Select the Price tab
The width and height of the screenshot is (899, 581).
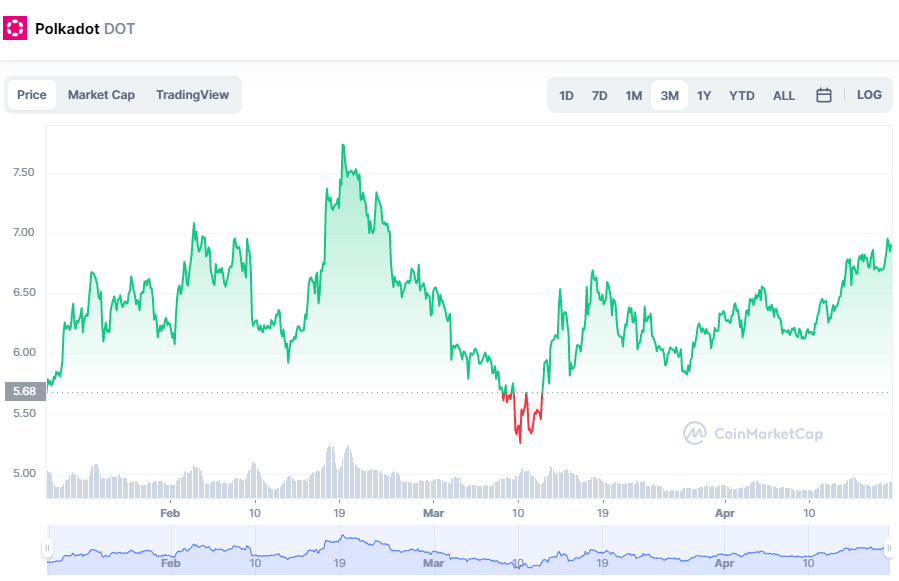(x=32, y=95)
